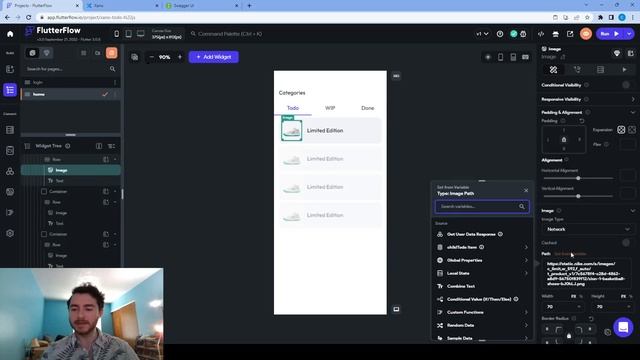
Task: Select the desktop canvas device icon
Action: (141, 34)
